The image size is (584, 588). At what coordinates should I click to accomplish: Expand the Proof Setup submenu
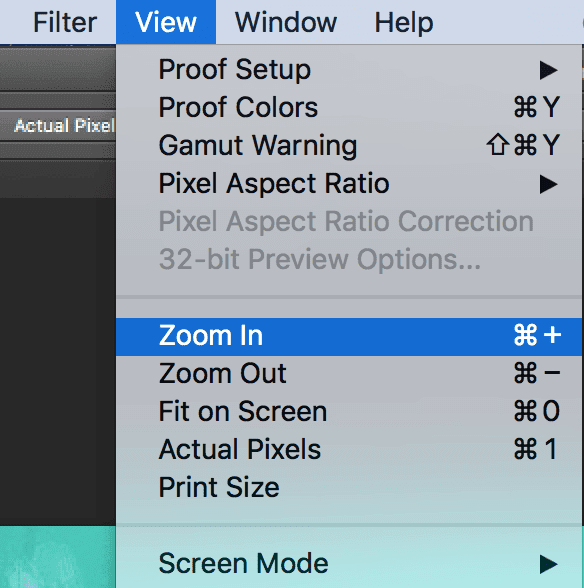(349, 70)
